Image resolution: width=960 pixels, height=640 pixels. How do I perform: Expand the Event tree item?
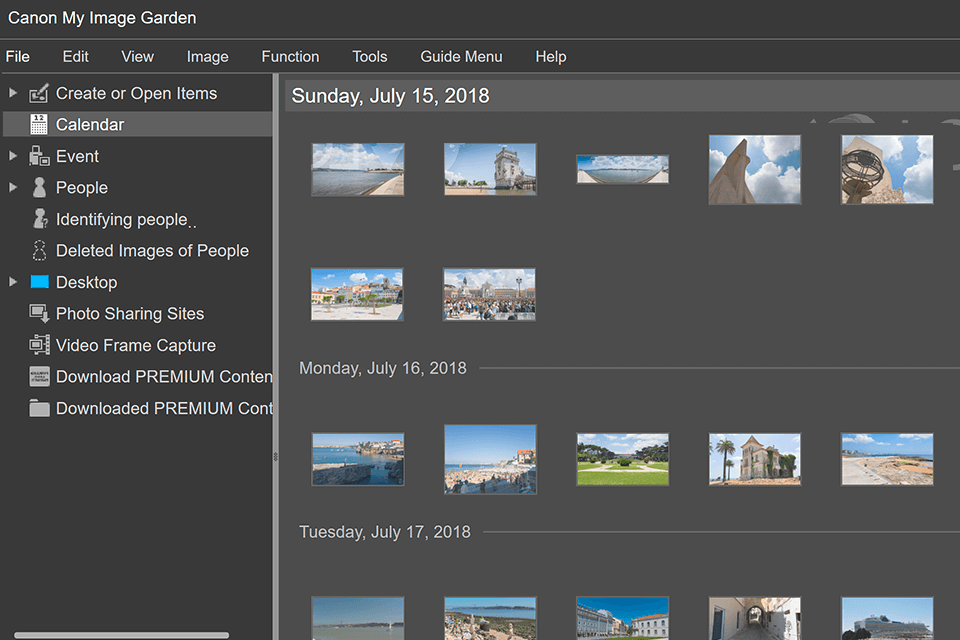pyautogui.click(x=13, y=156)
